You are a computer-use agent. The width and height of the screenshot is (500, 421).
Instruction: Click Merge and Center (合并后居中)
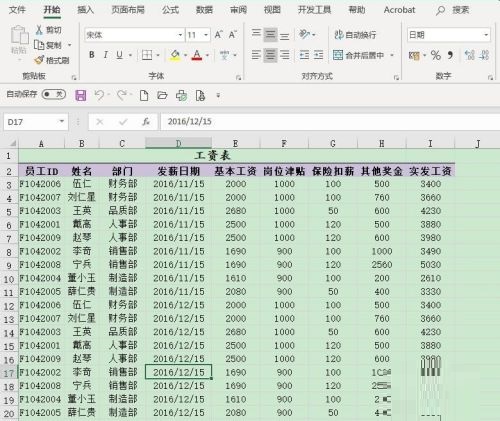click(x=359, y=55)
